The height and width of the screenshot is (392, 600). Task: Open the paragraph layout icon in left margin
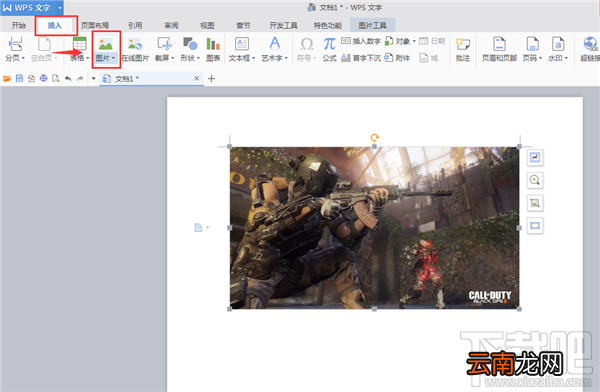coord(198,228)
